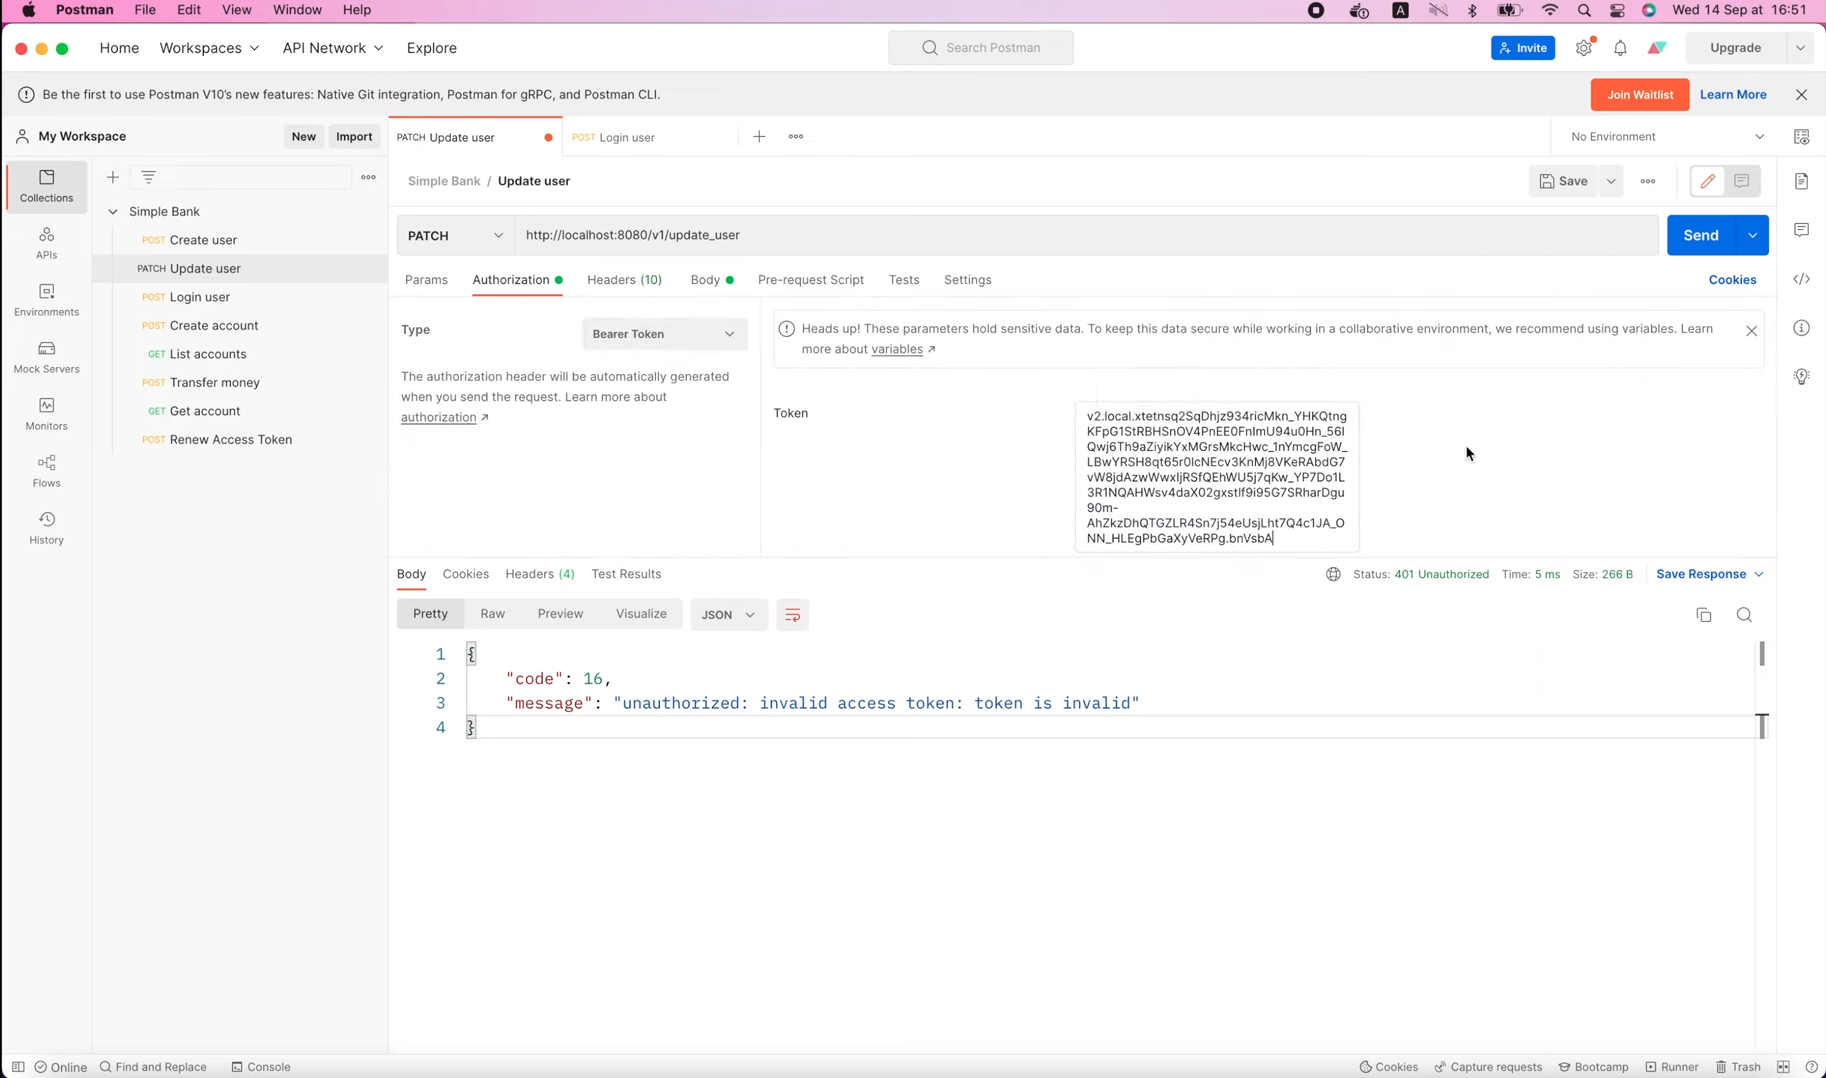Open the APIs sidebar panel

(46, 243)
